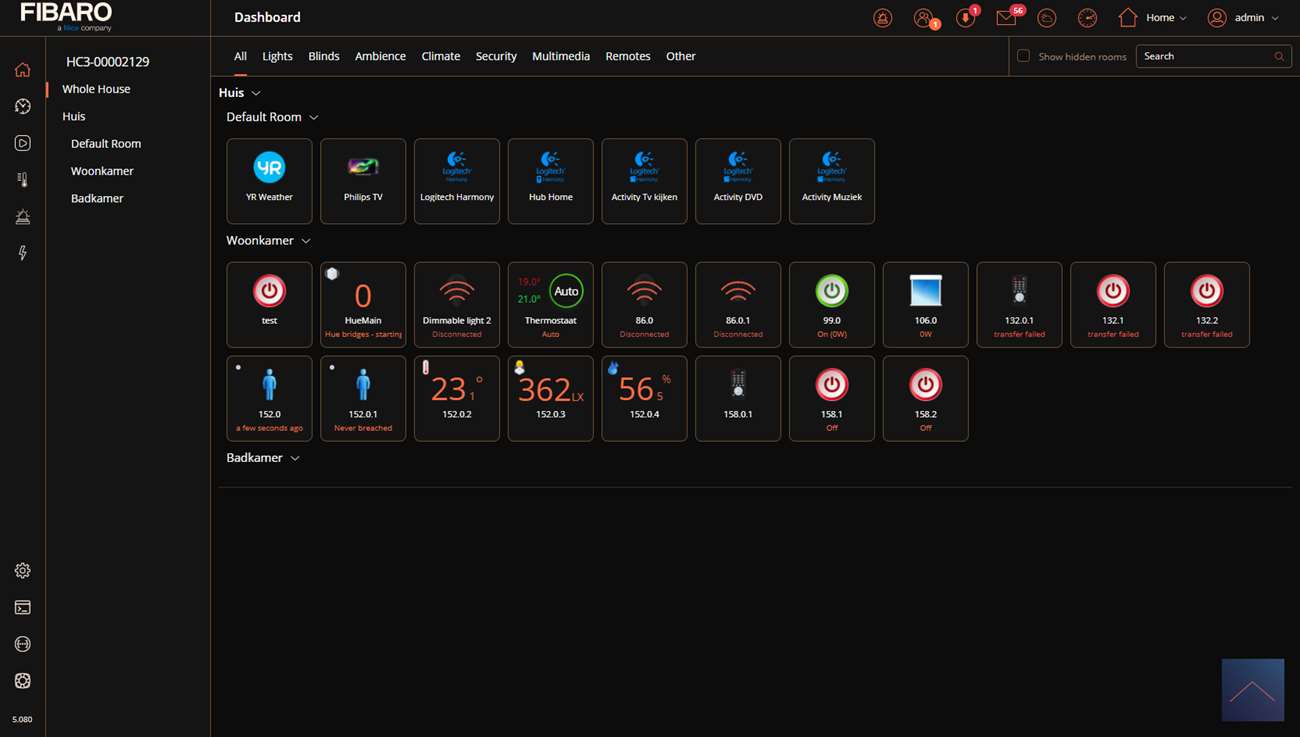Collapse the Woonkamer section chevron
Screen dimensions: 1300x737
[306, 241]
